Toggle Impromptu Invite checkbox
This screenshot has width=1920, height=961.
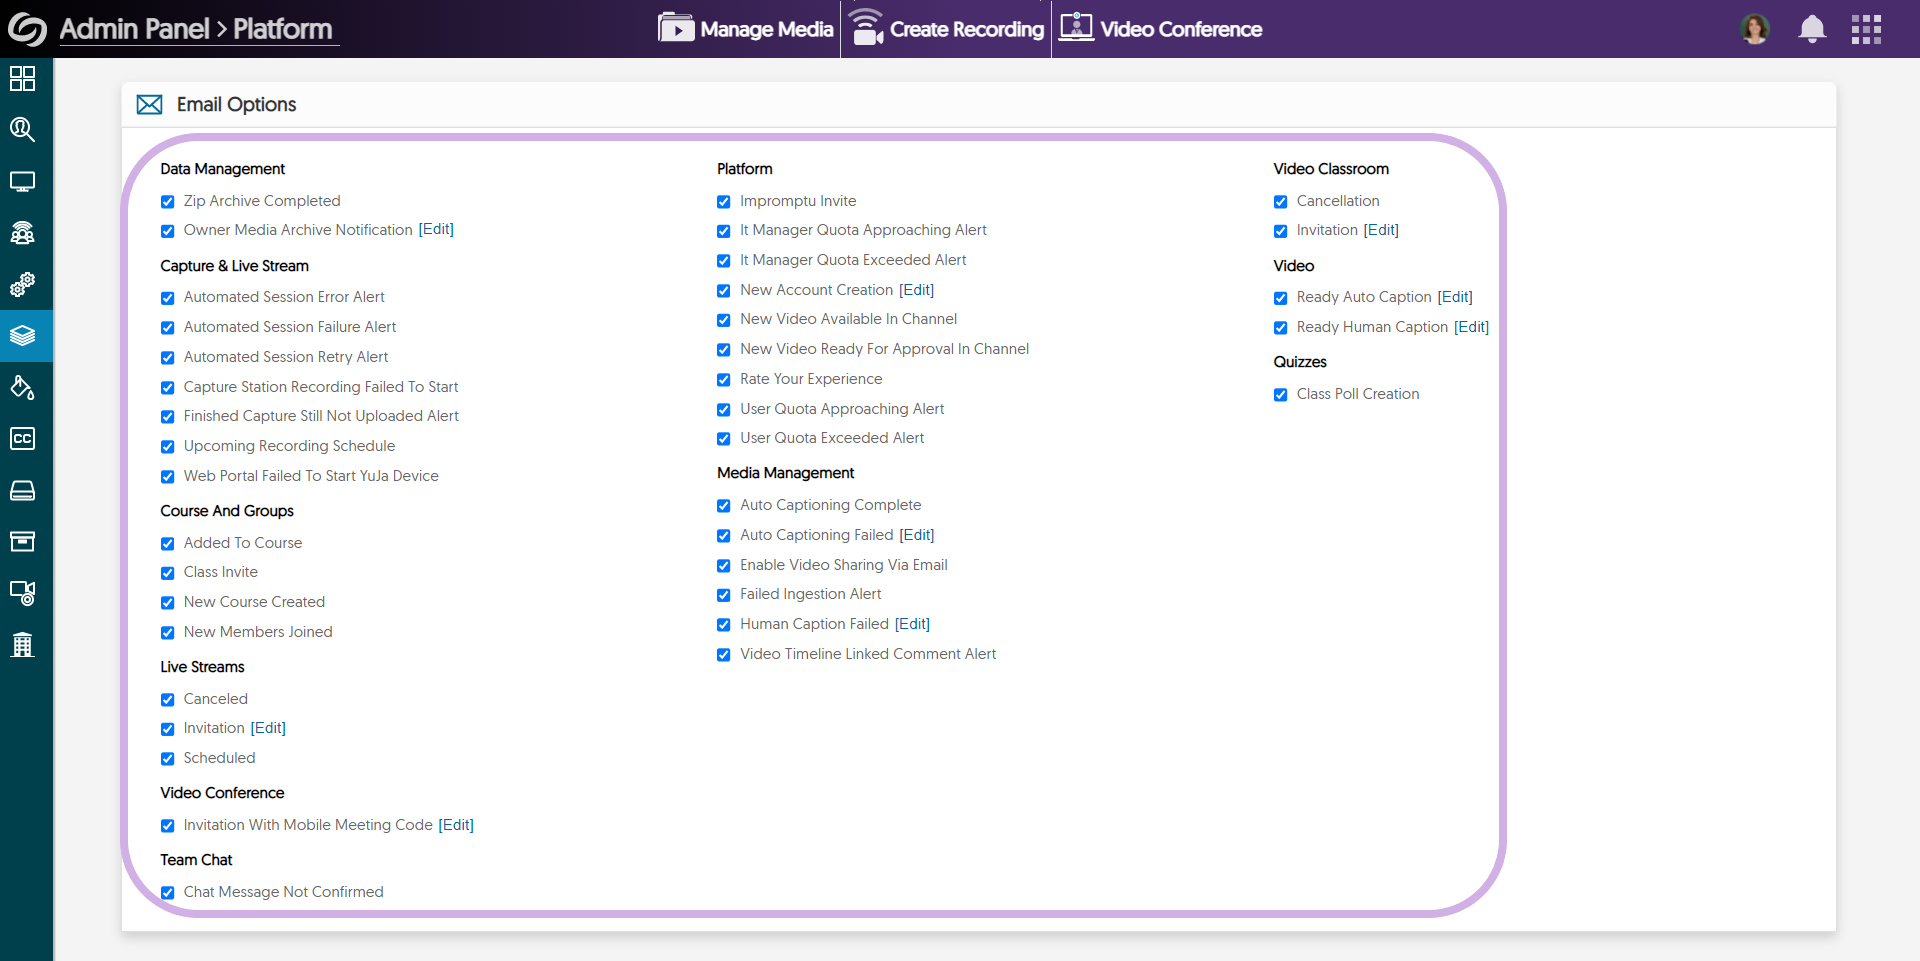tap(724, 202)
